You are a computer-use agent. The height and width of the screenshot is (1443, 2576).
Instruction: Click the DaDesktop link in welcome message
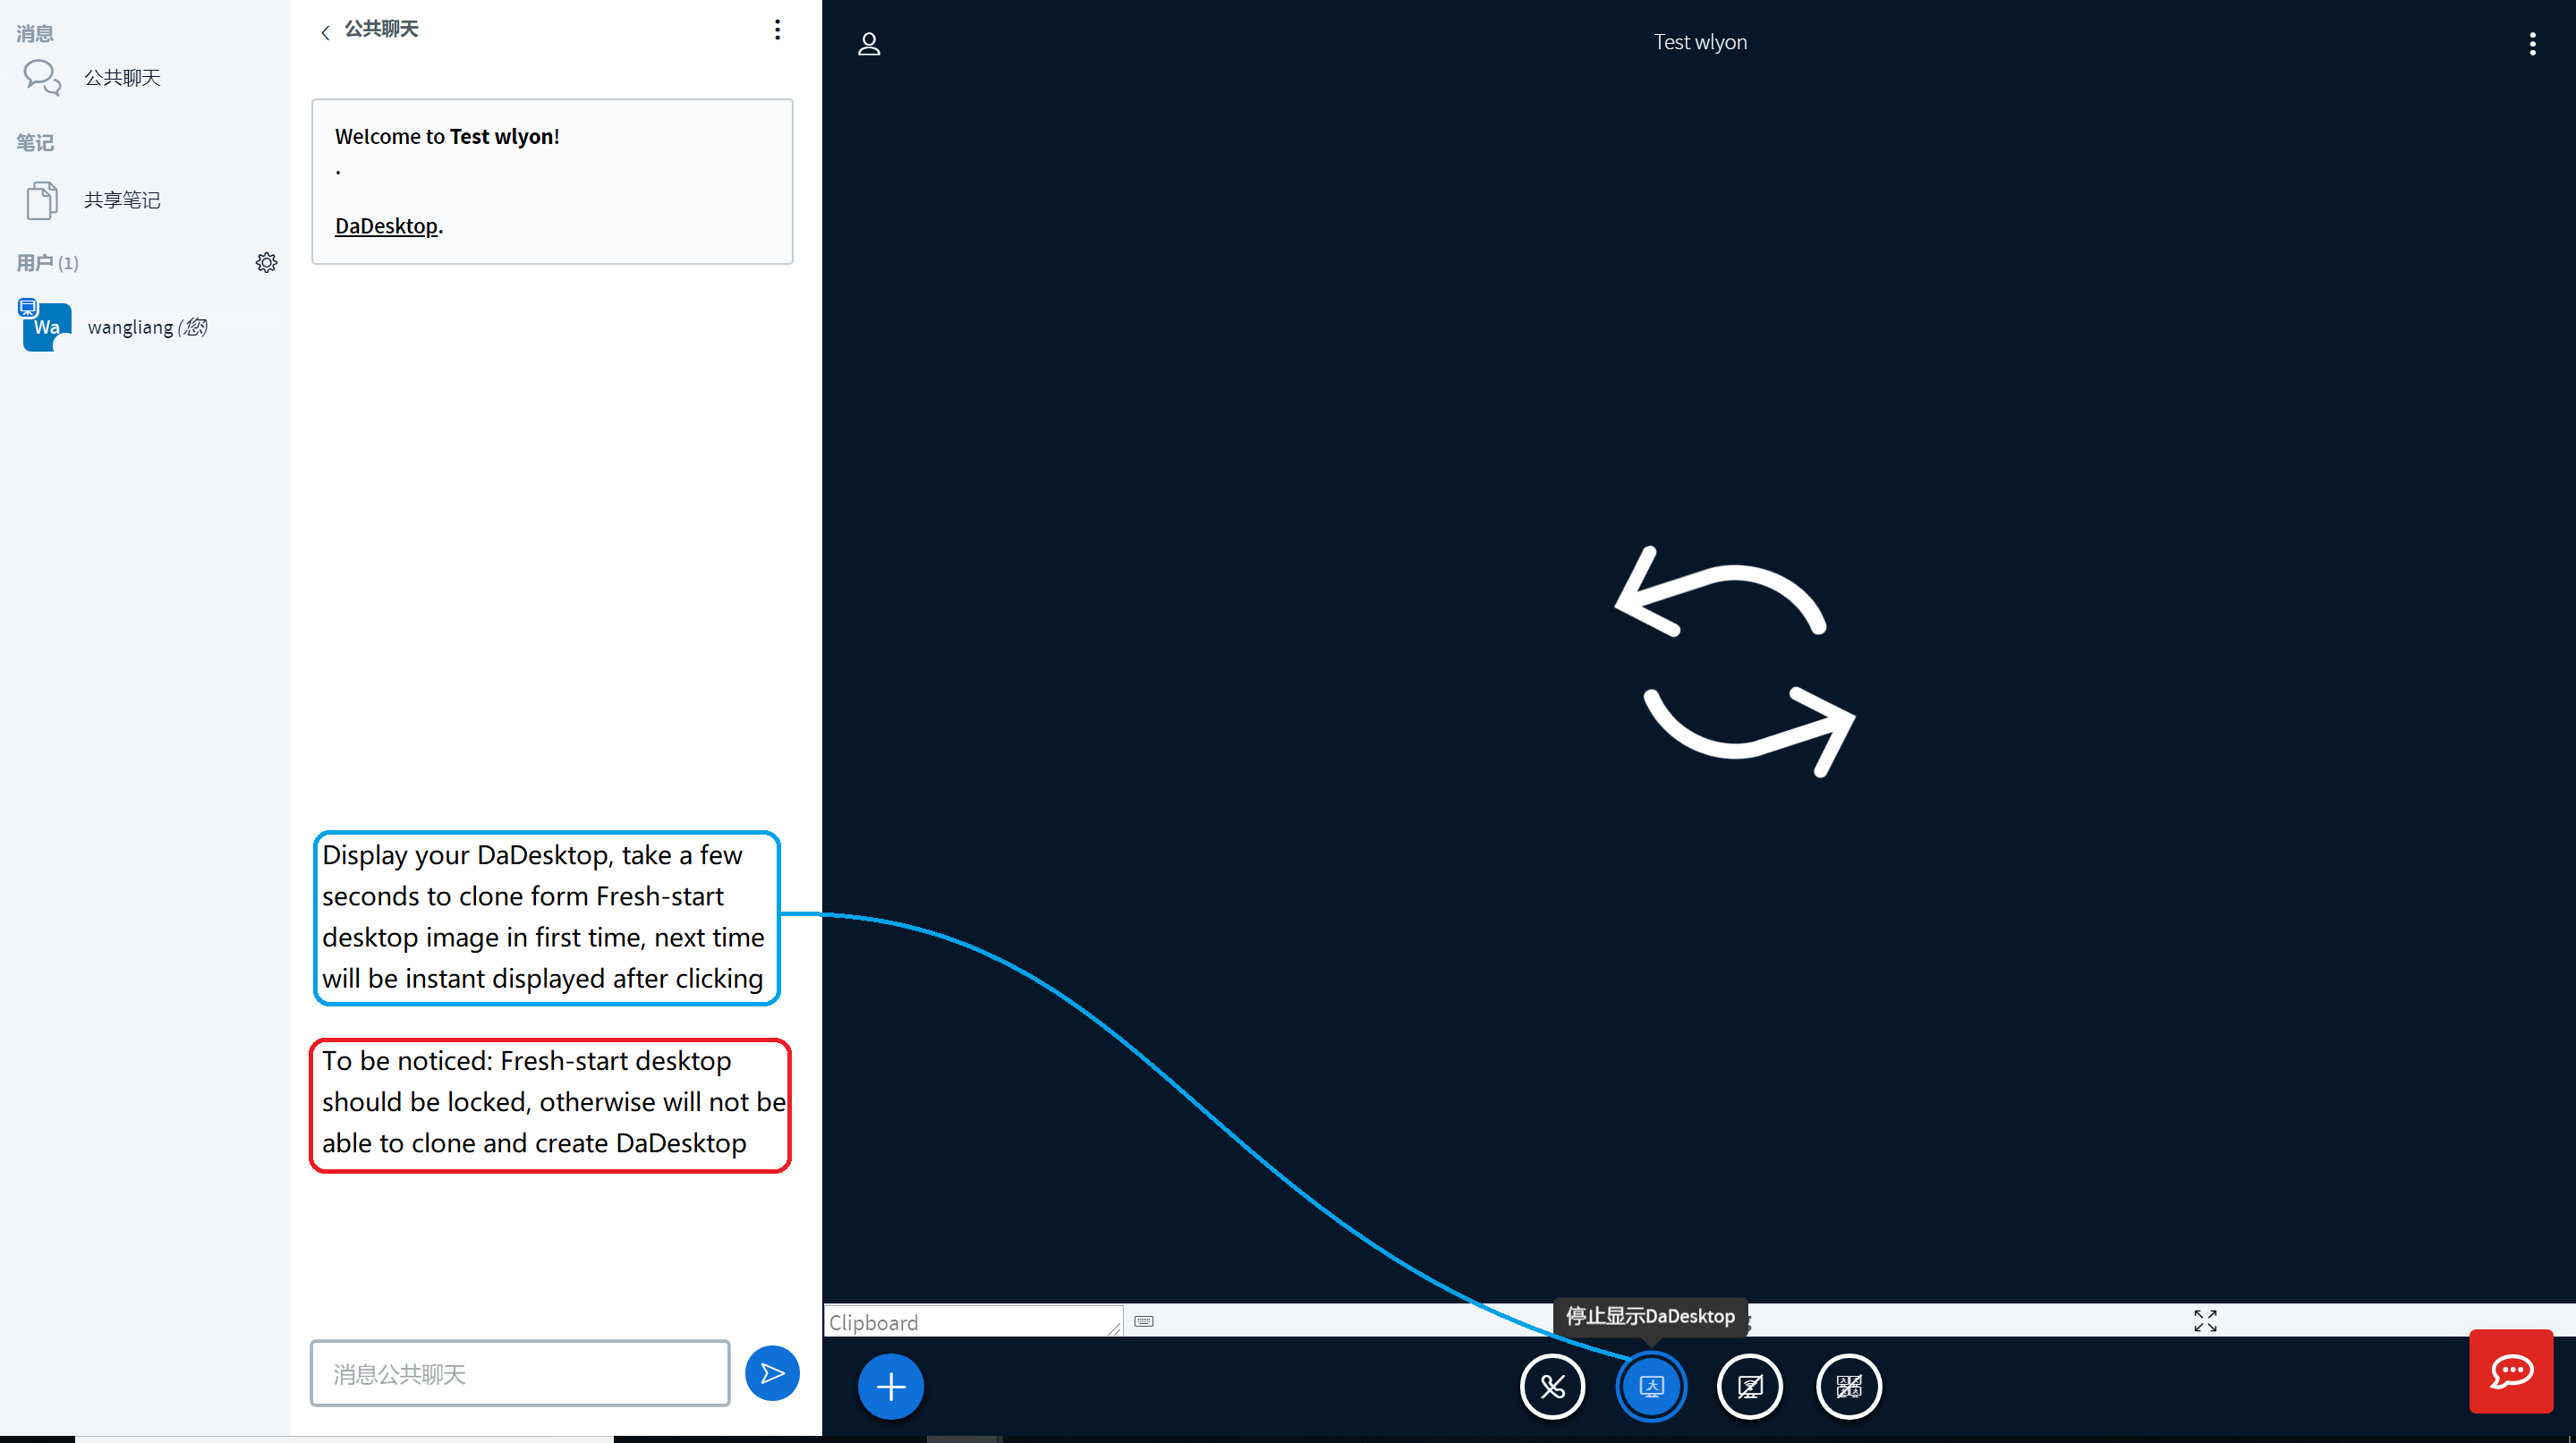[386, 226]
